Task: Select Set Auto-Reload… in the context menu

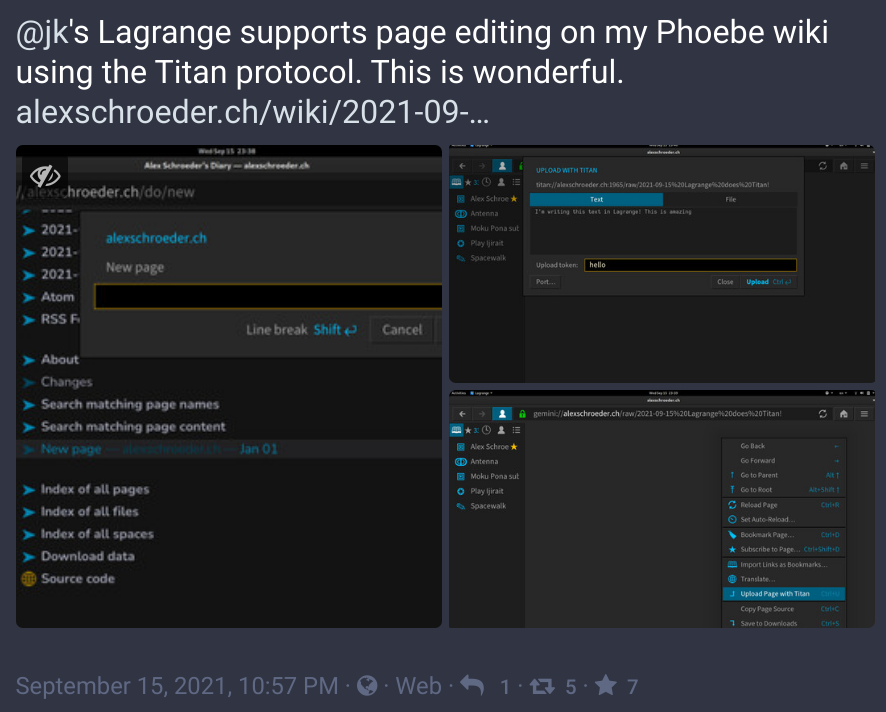Action: (x=784, y=520)
